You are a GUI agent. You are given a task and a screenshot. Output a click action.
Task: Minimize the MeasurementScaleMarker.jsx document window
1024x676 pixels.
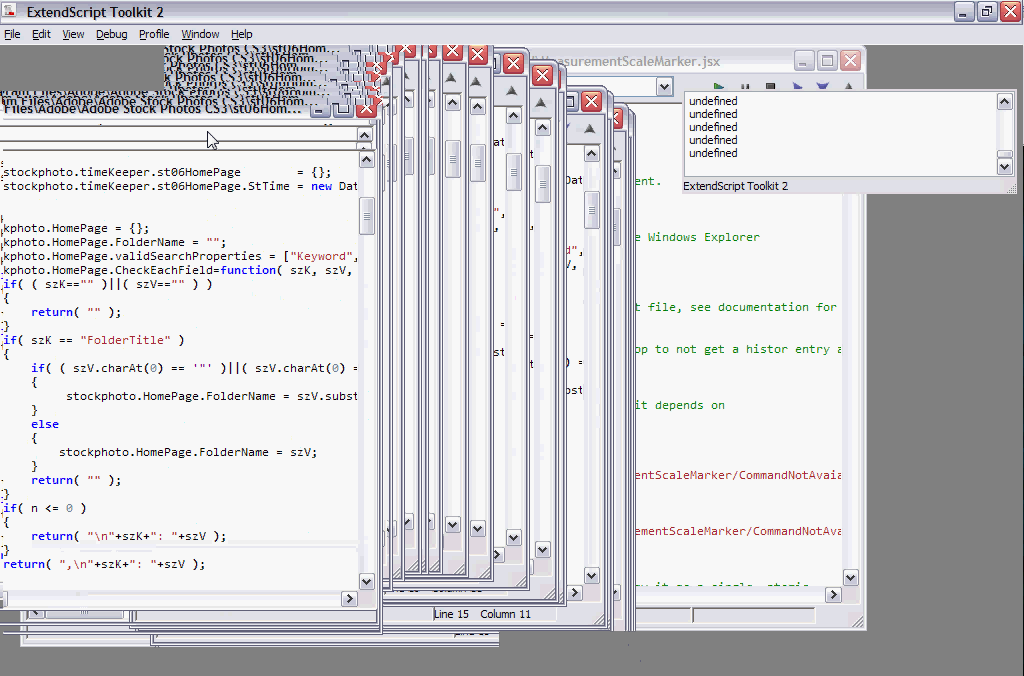click(803, 61)
